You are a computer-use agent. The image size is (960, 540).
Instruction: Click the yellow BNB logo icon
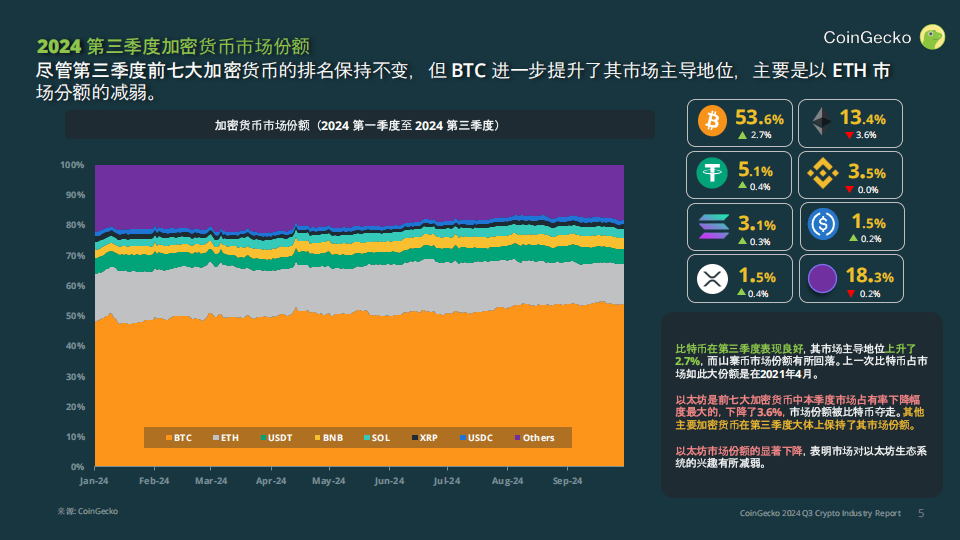point(822,174)
